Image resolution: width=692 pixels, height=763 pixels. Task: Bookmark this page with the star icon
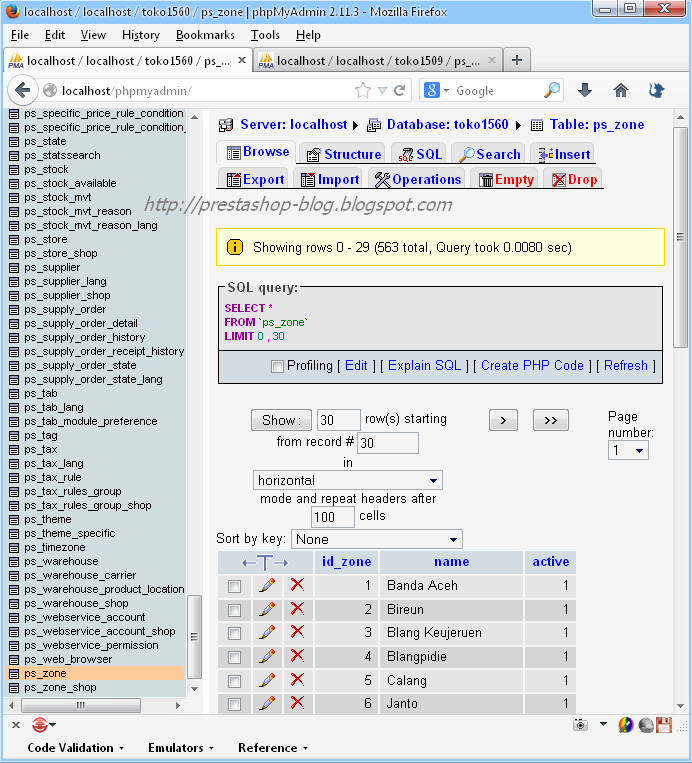click(x=363, y=90)
